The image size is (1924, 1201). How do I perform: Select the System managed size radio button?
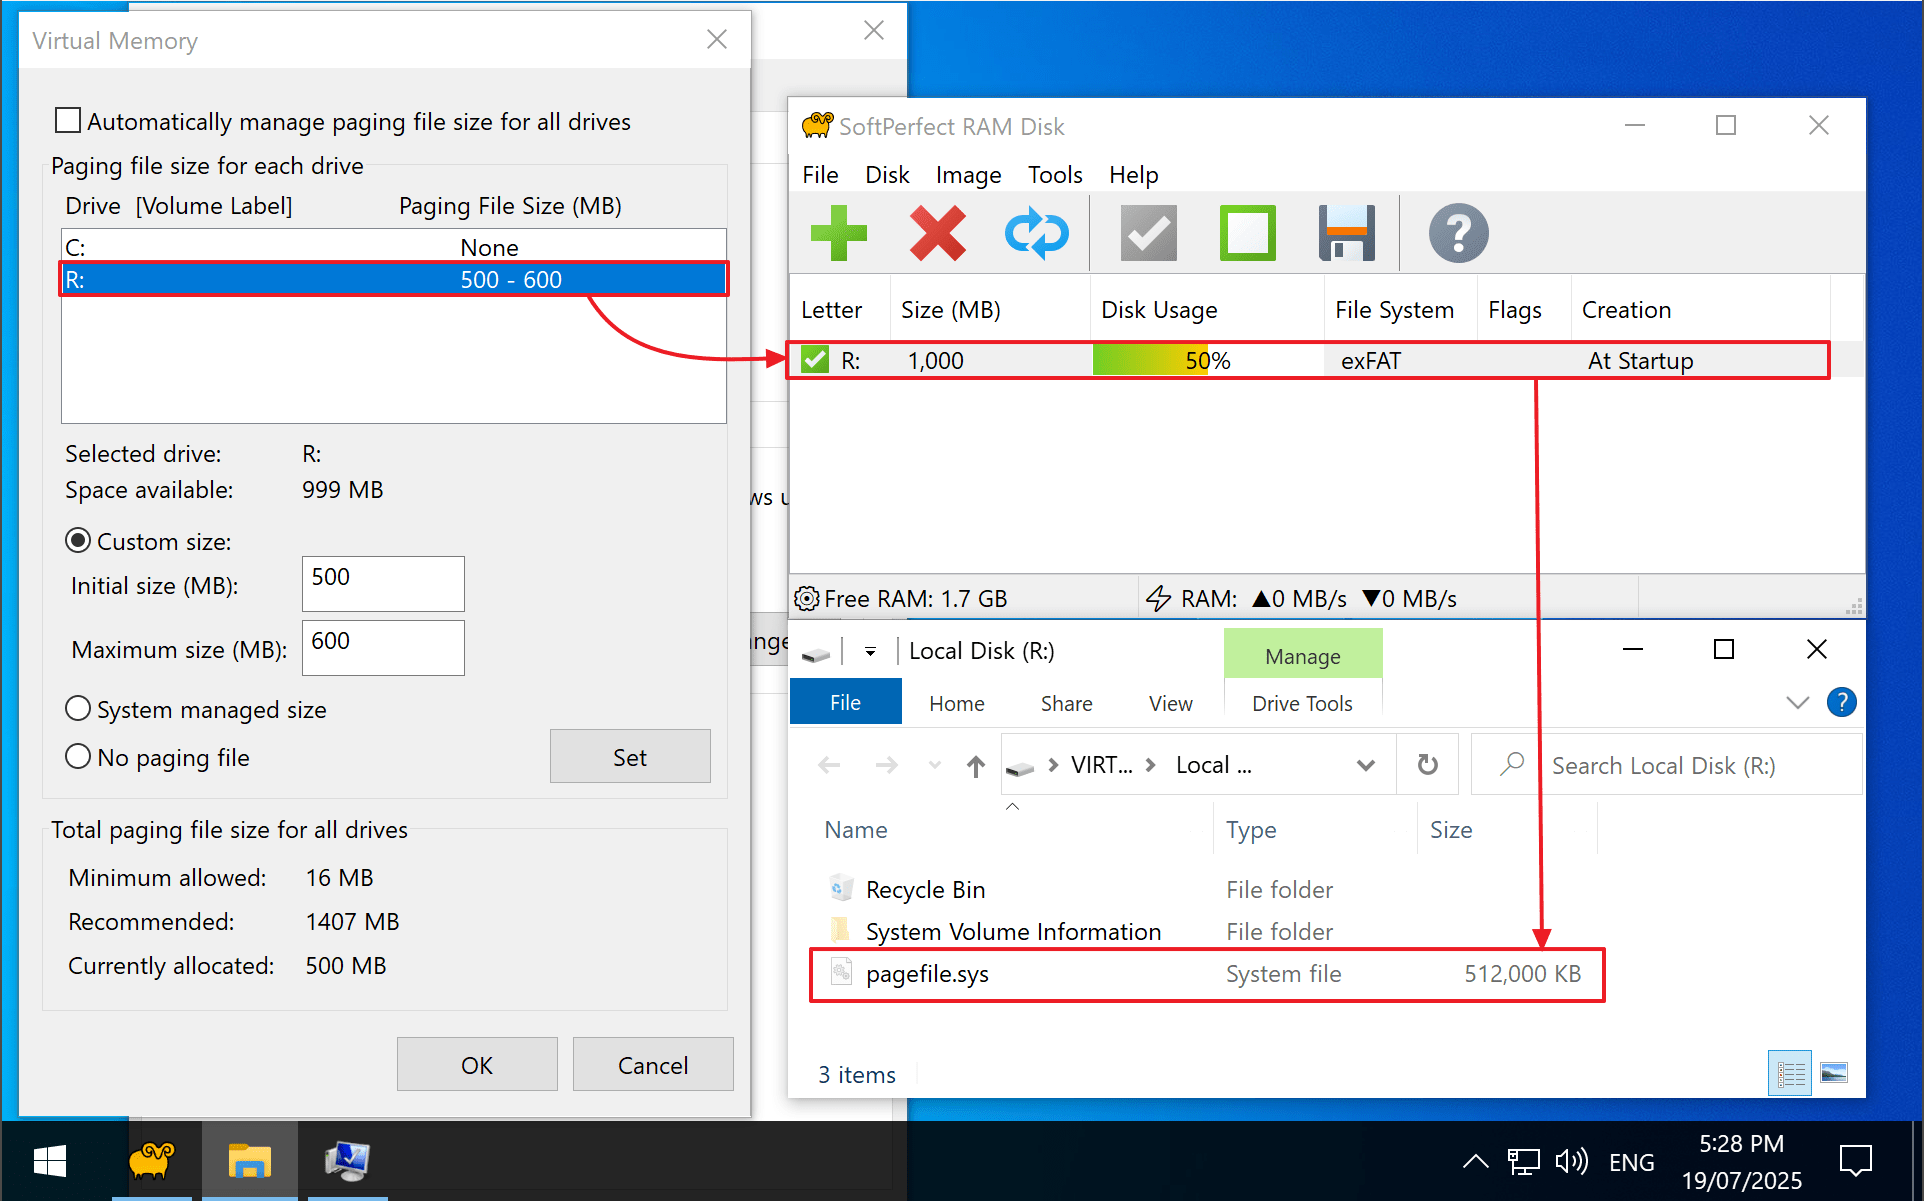78,708
